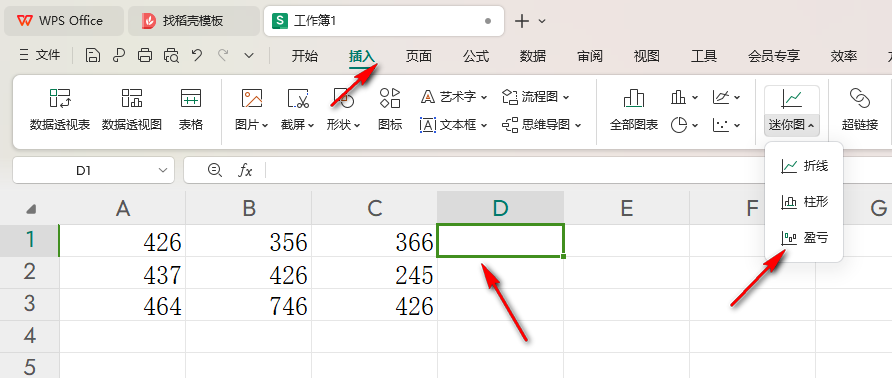Switch to the 工具 ribbon tab
This screenshot has height=378, width=892.
point(704,56)
